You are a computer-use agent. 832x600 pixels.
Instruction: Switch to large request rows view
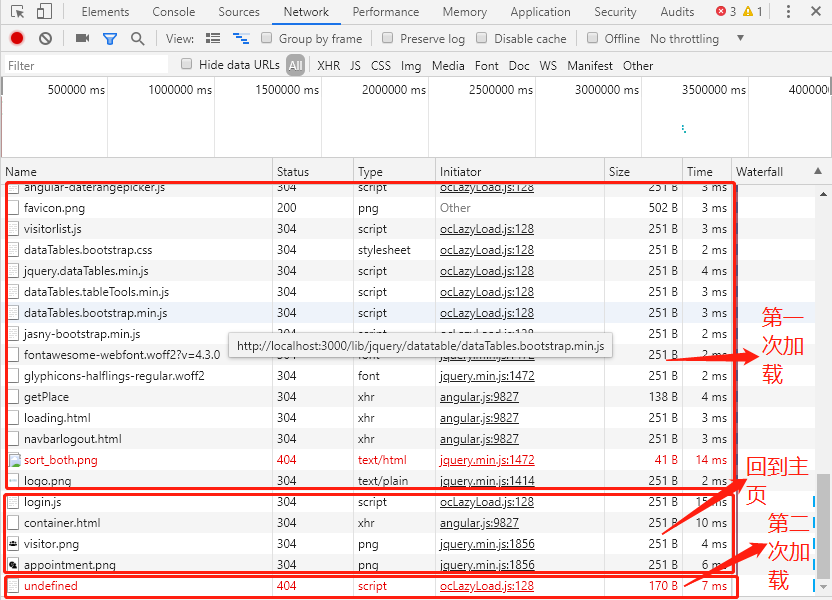213,38
